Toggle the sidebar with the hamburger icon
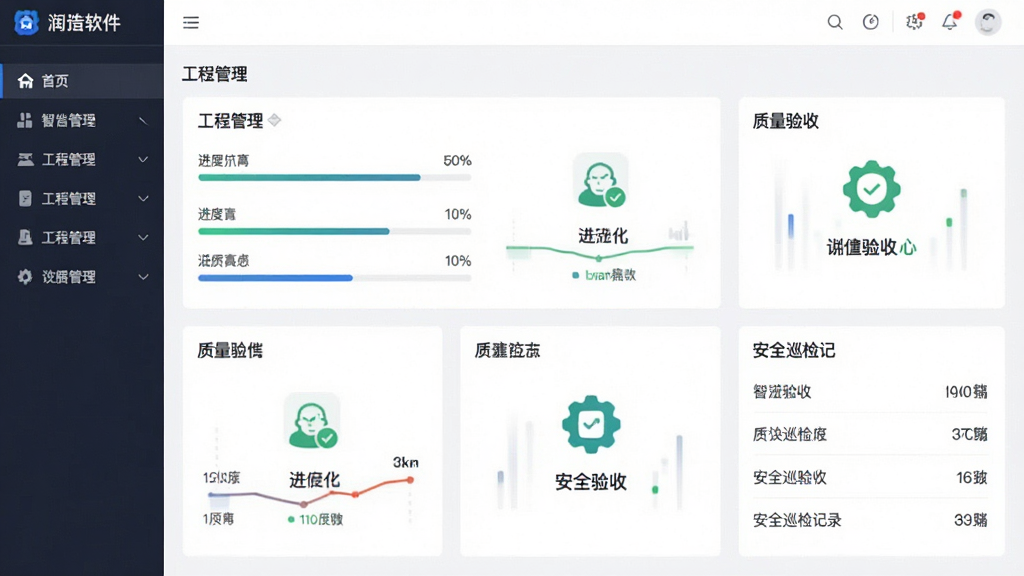Viewport: 1024px width, 576px height. [x=191, y=23]
